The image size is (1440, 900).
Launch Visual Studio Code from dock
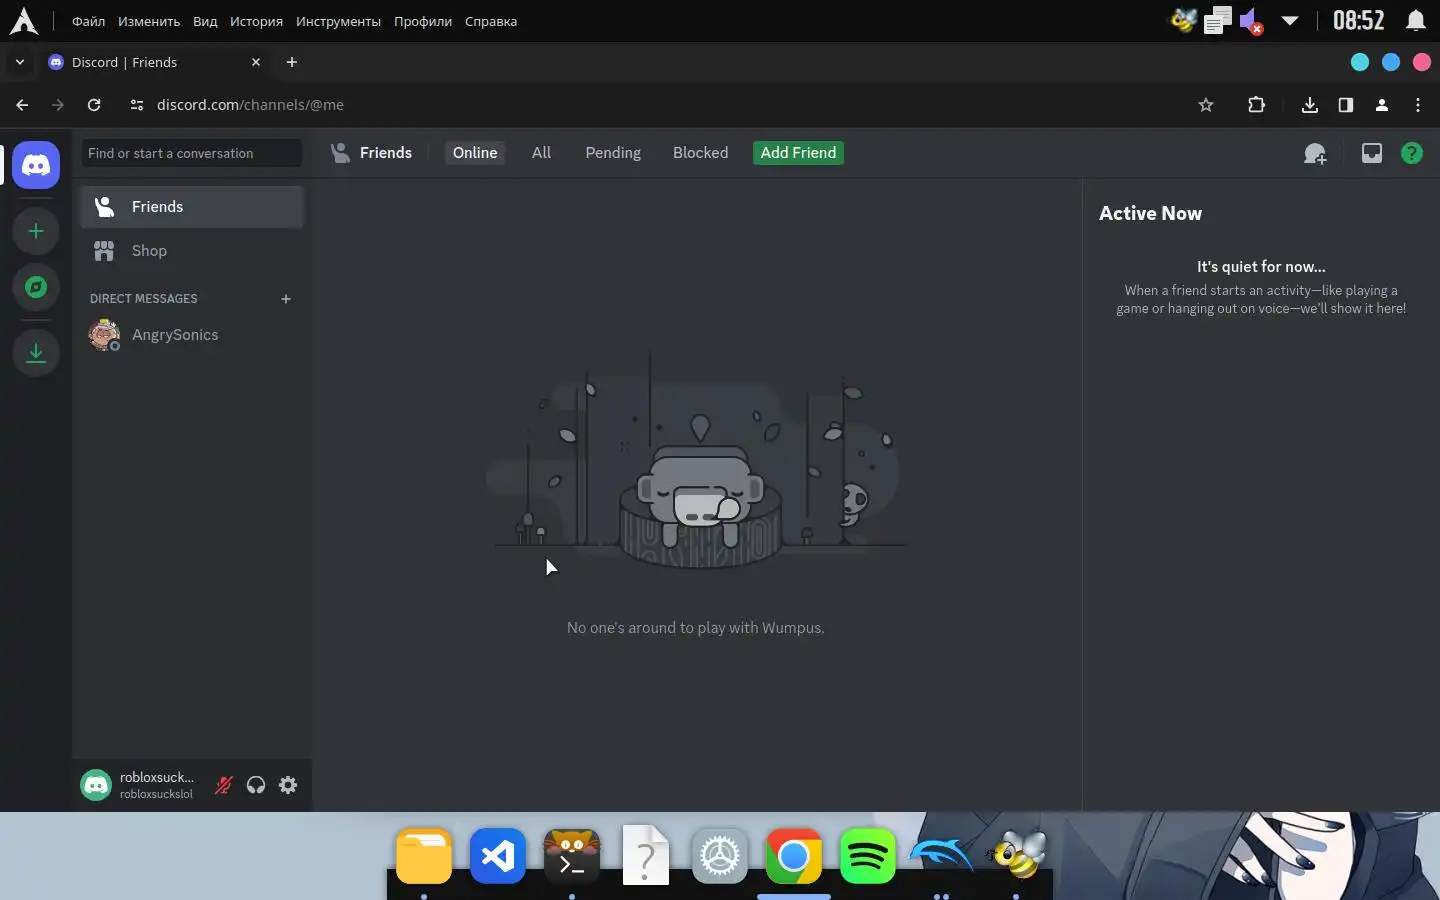click(x=498, y=857)
